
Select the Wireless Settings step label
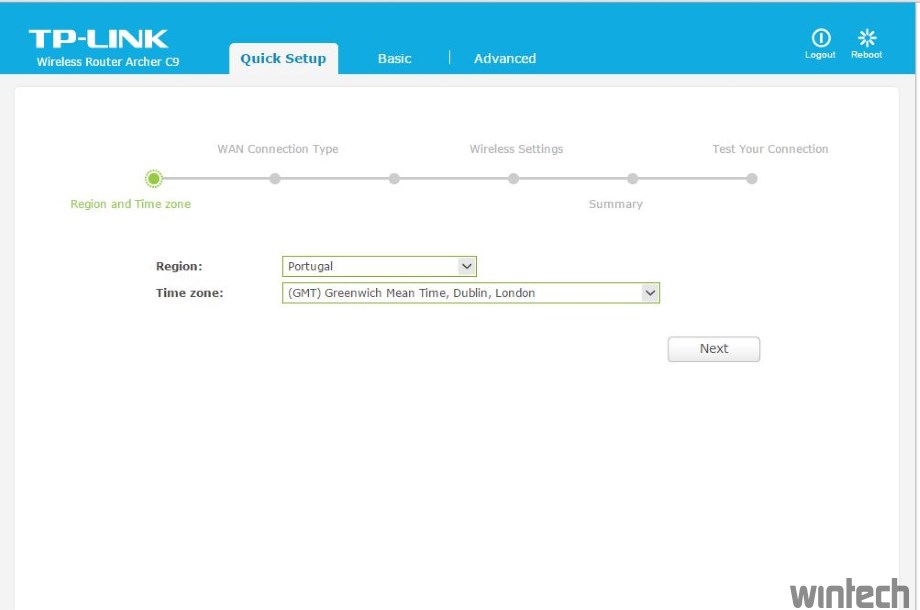[x=516, y=149]
